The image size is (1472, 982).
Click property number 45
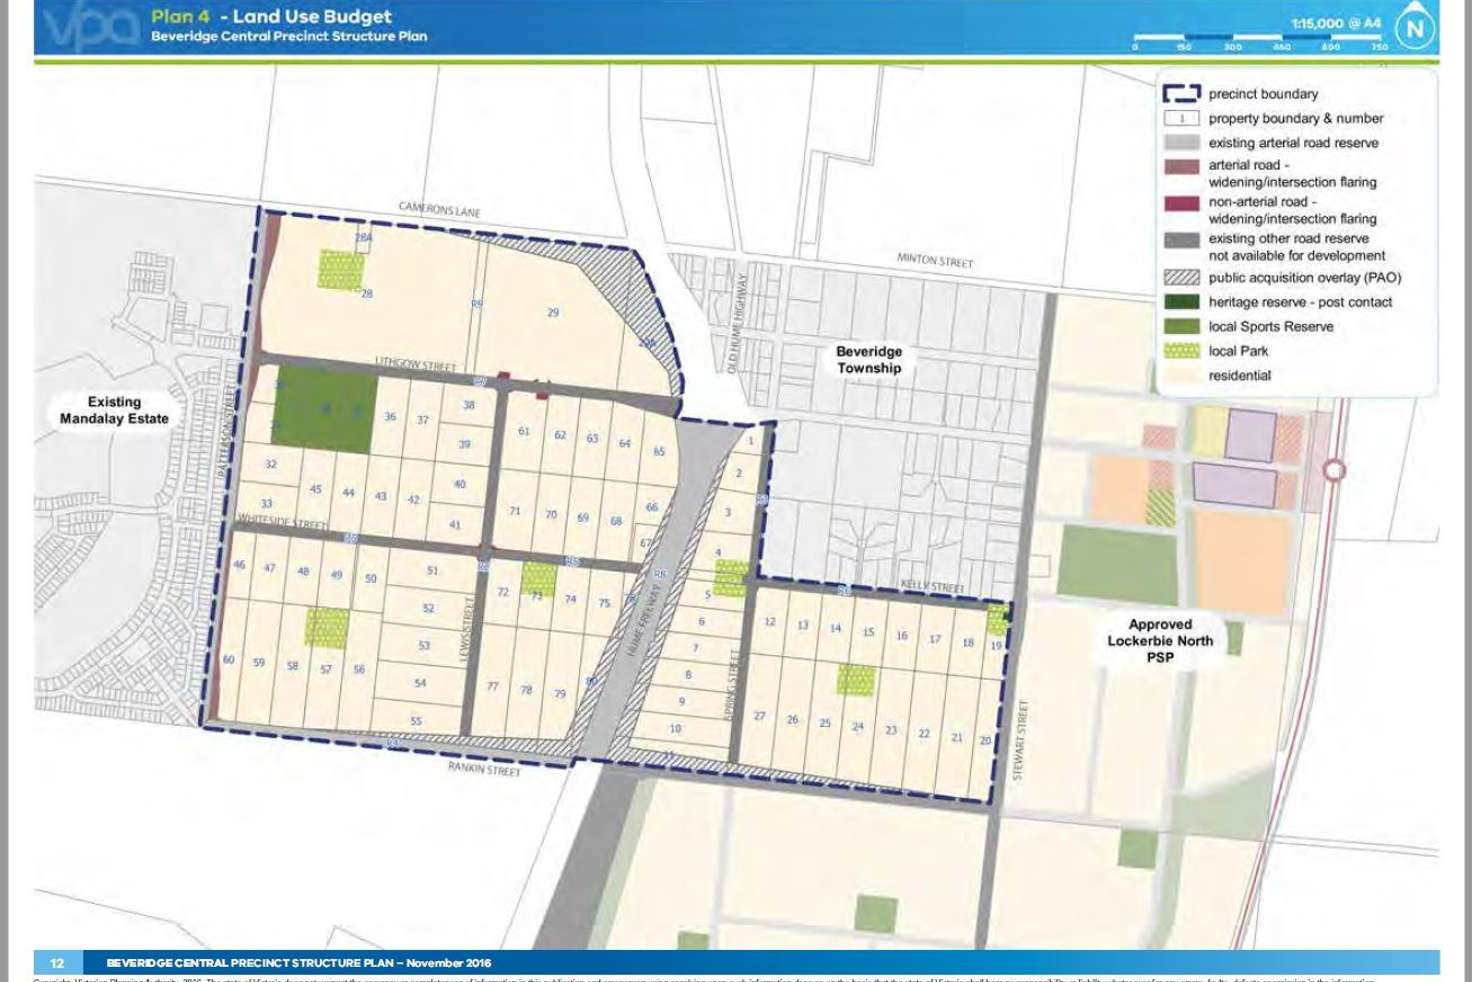316,489
